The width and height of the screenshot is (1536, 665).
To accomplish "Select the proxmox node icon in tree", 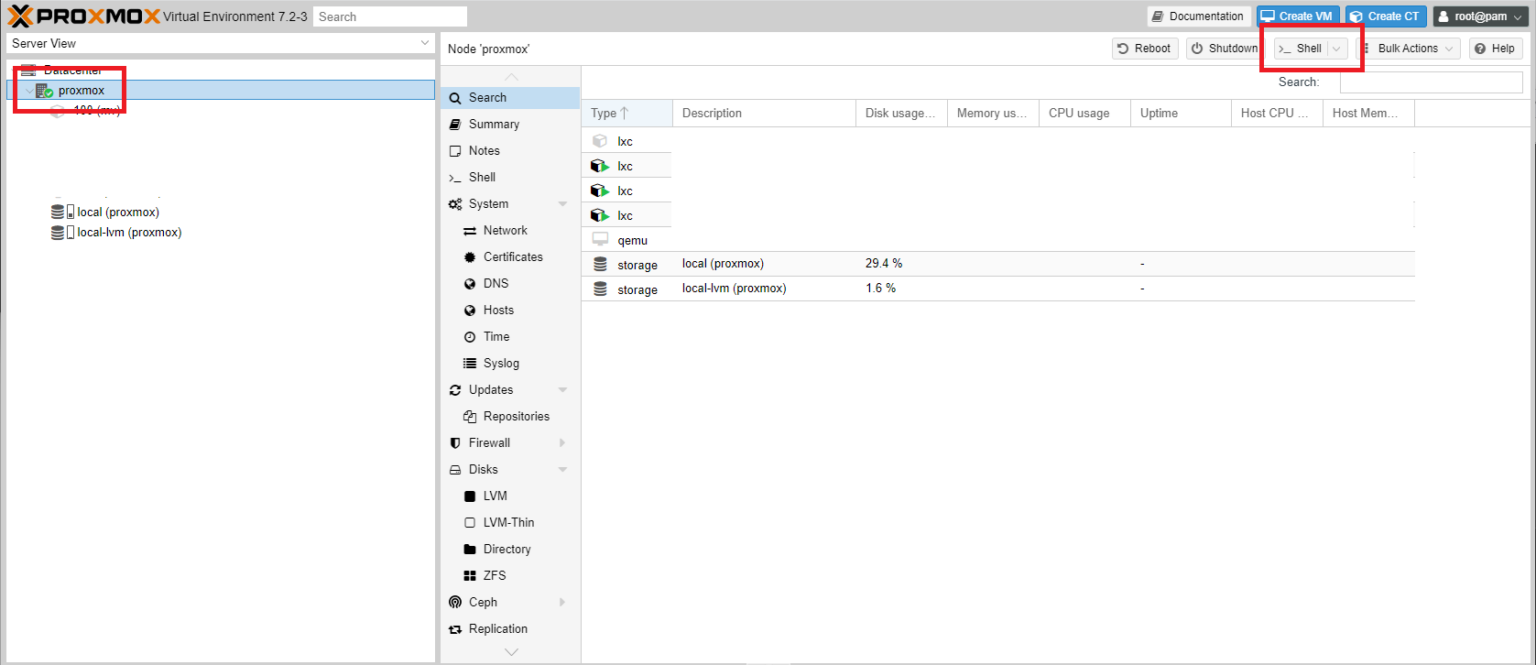I will [44, 91].
